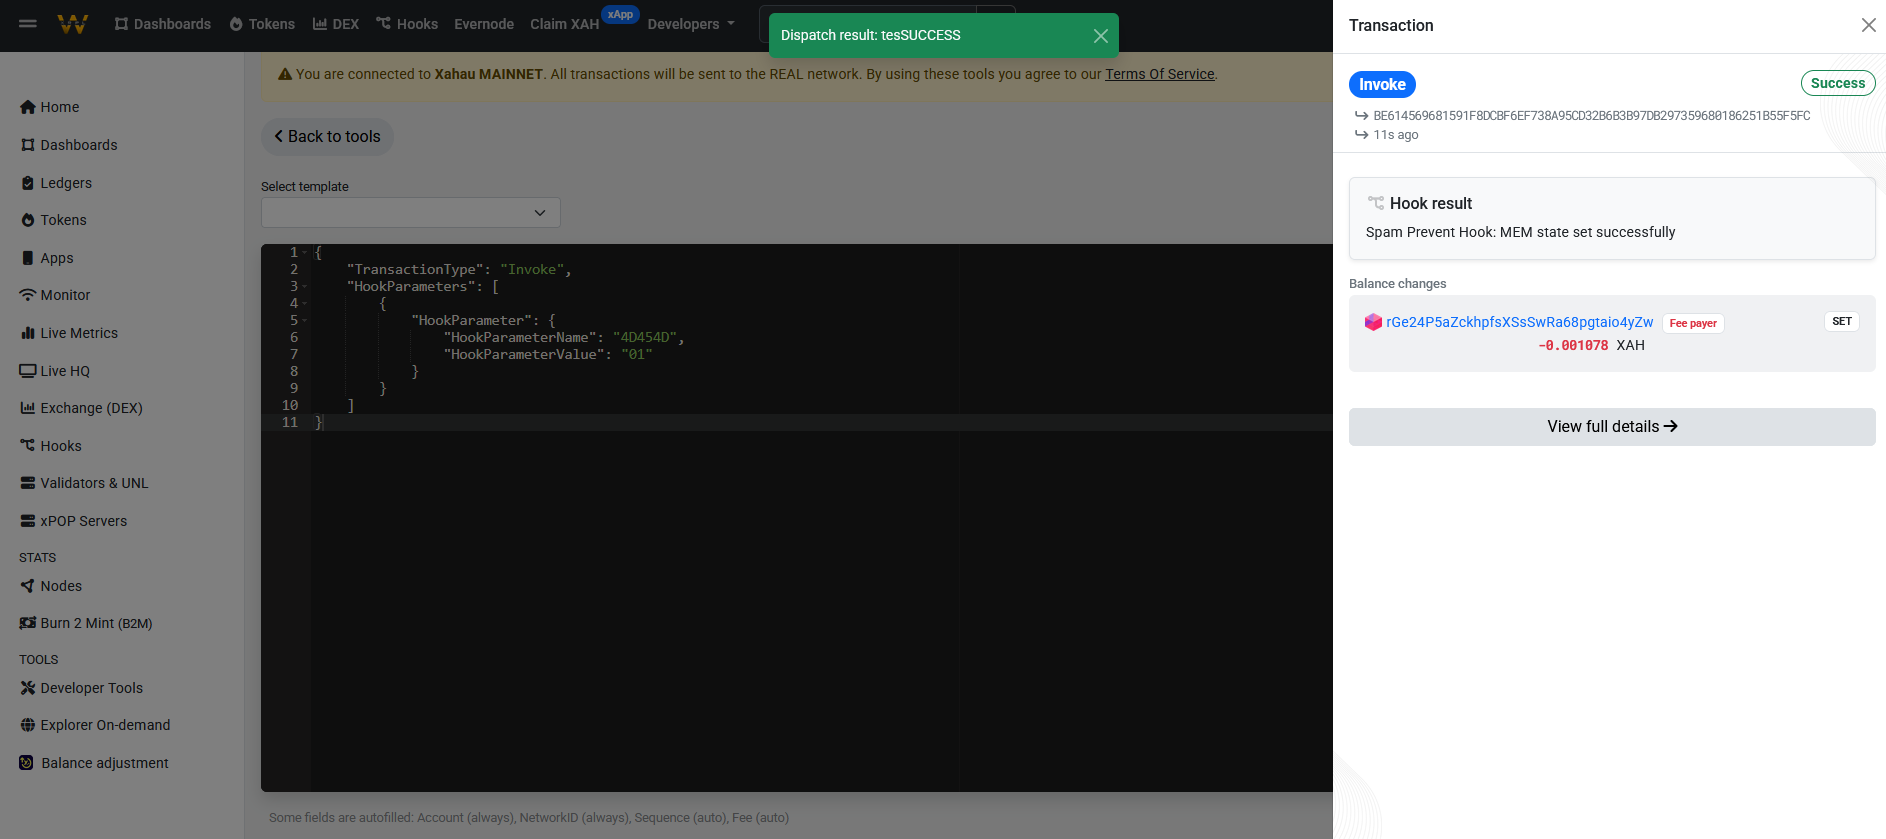The image size is (1886, 839).
Task: Open the Terms Of Service link
Action: click(1160, 74)
